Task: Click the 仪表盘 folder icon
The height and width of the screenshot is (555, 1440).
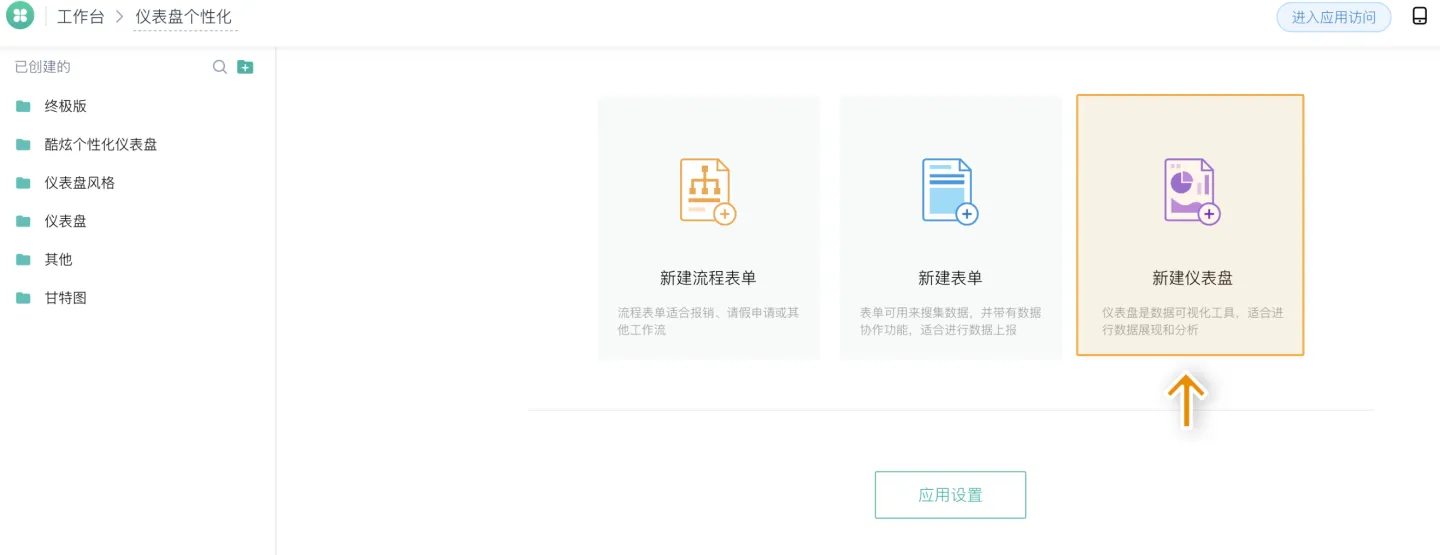Action: pos(23,221)
